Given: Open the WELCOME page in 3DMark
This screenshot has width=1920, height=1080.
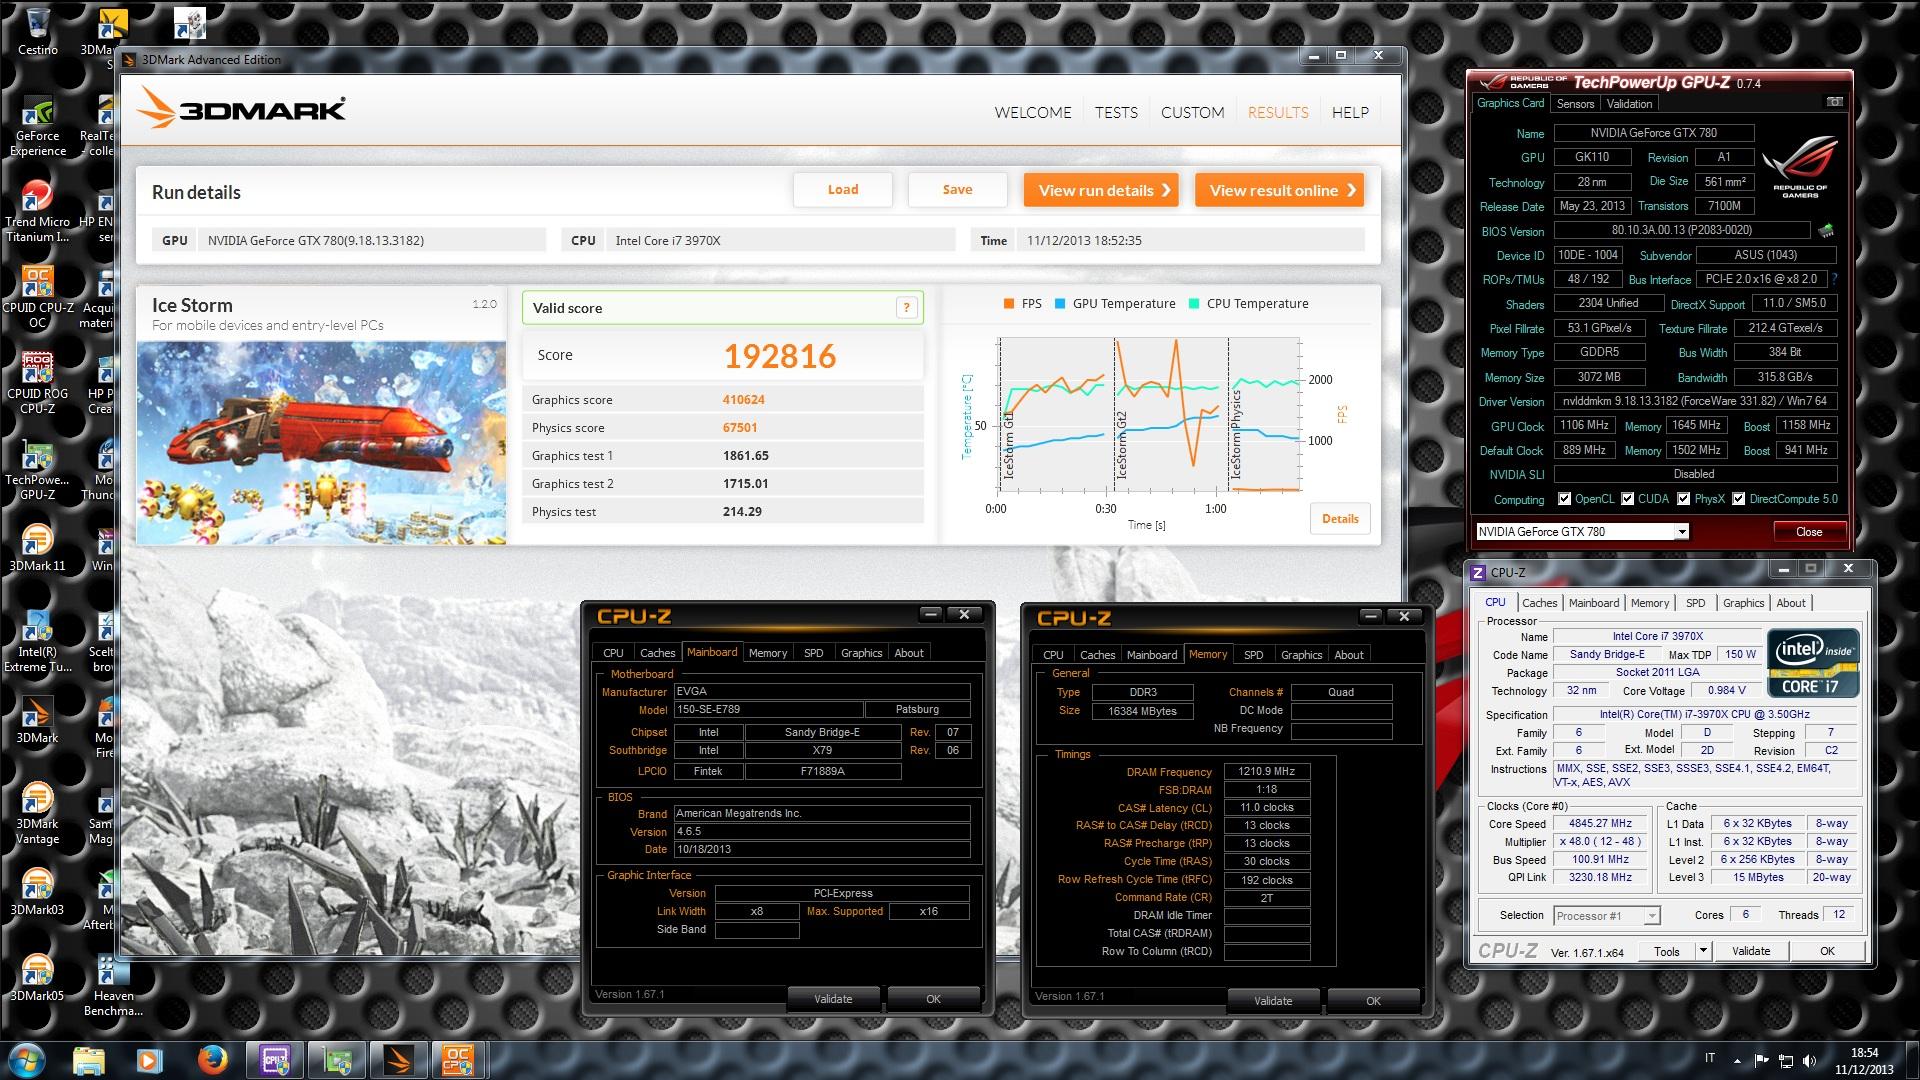Looking at the screenshot, I should [x=1033, y=113].
